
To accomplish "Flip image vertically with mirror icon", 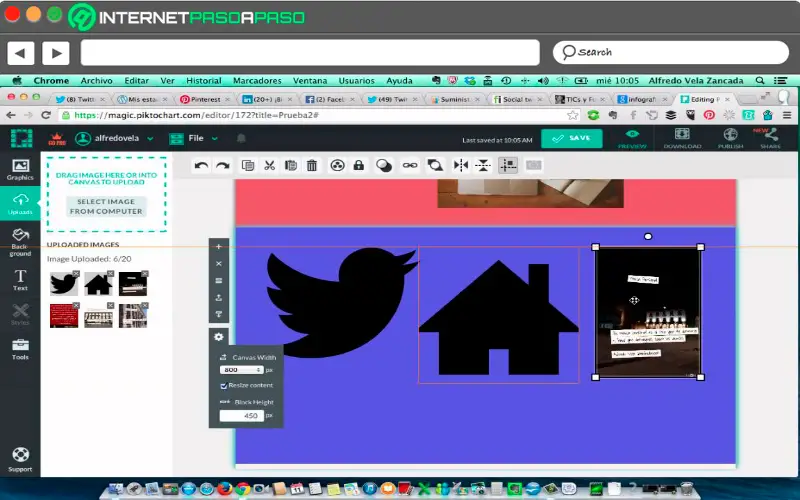I will (483, 165).
